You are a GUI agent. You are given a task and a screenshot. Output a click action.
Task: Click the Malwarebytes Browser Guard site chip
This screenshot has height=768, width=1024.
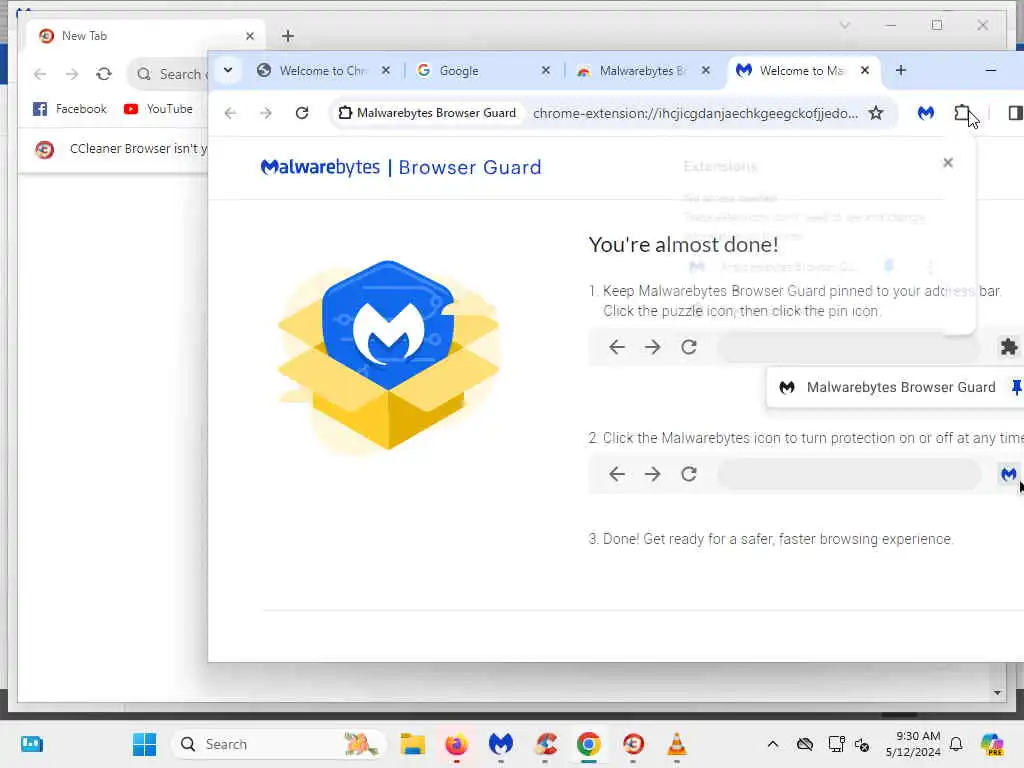428,113
